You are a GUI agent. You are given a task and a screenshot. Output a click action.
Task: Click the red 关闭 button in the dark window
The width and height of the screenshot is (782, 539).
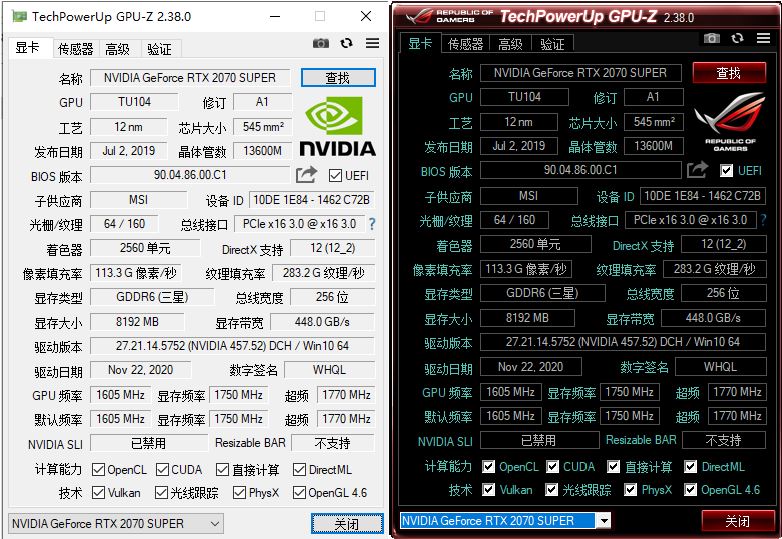point(737,521)
